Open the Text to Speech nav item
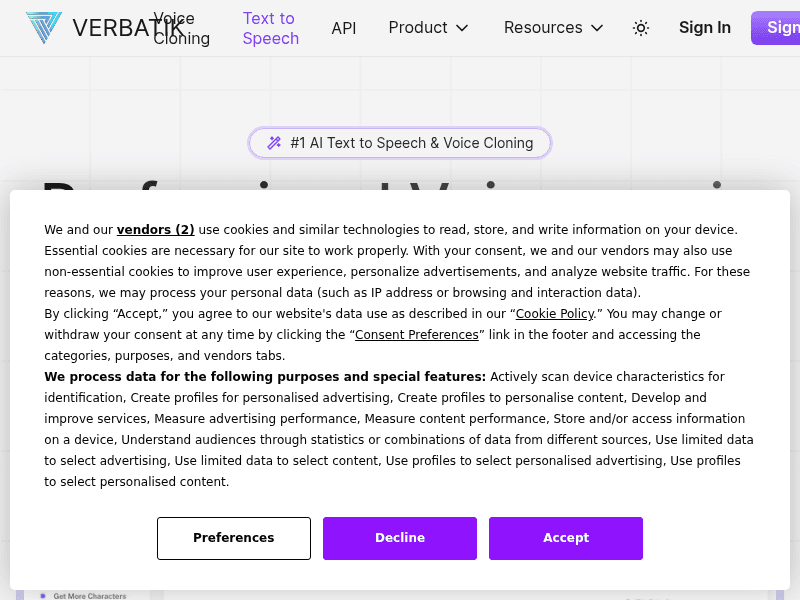 pos(271,28)
